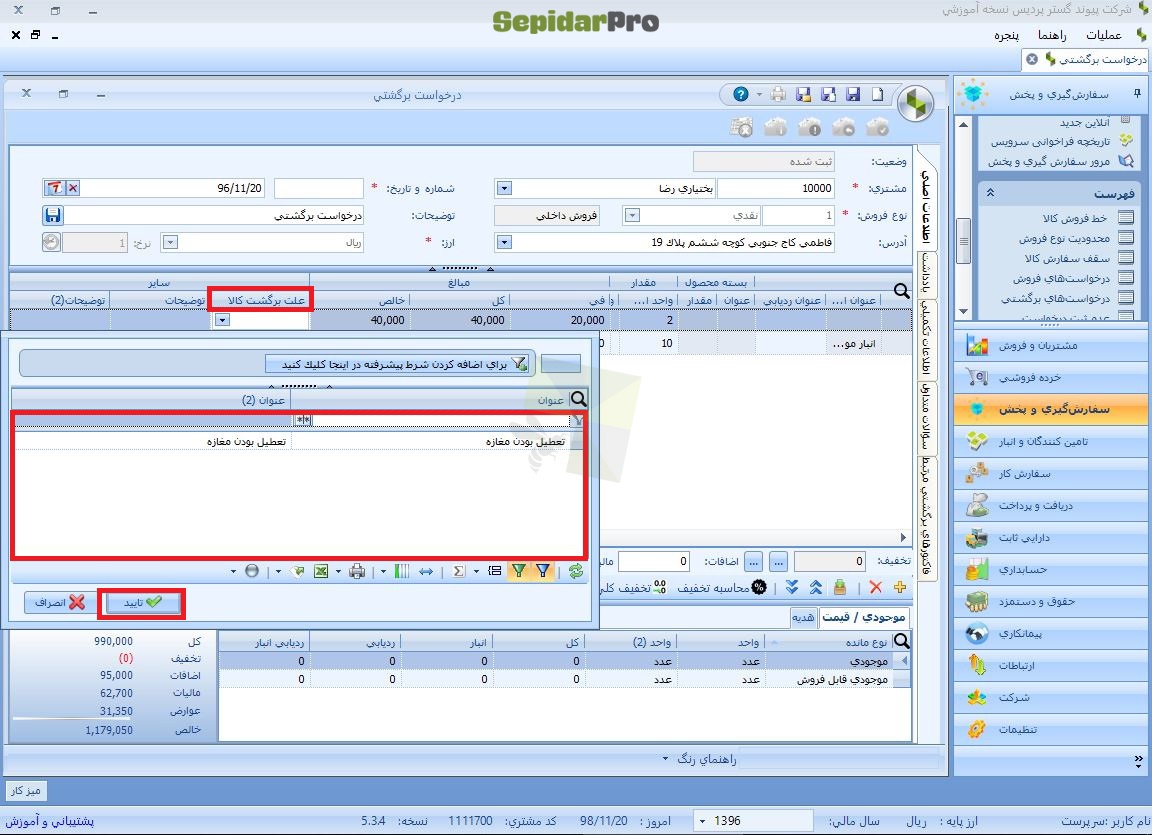The height and width of the screenshot is (835, 1152).
Task: Open خط فروش کالا in the sidebar list
Action: [x=1074, y=218]
